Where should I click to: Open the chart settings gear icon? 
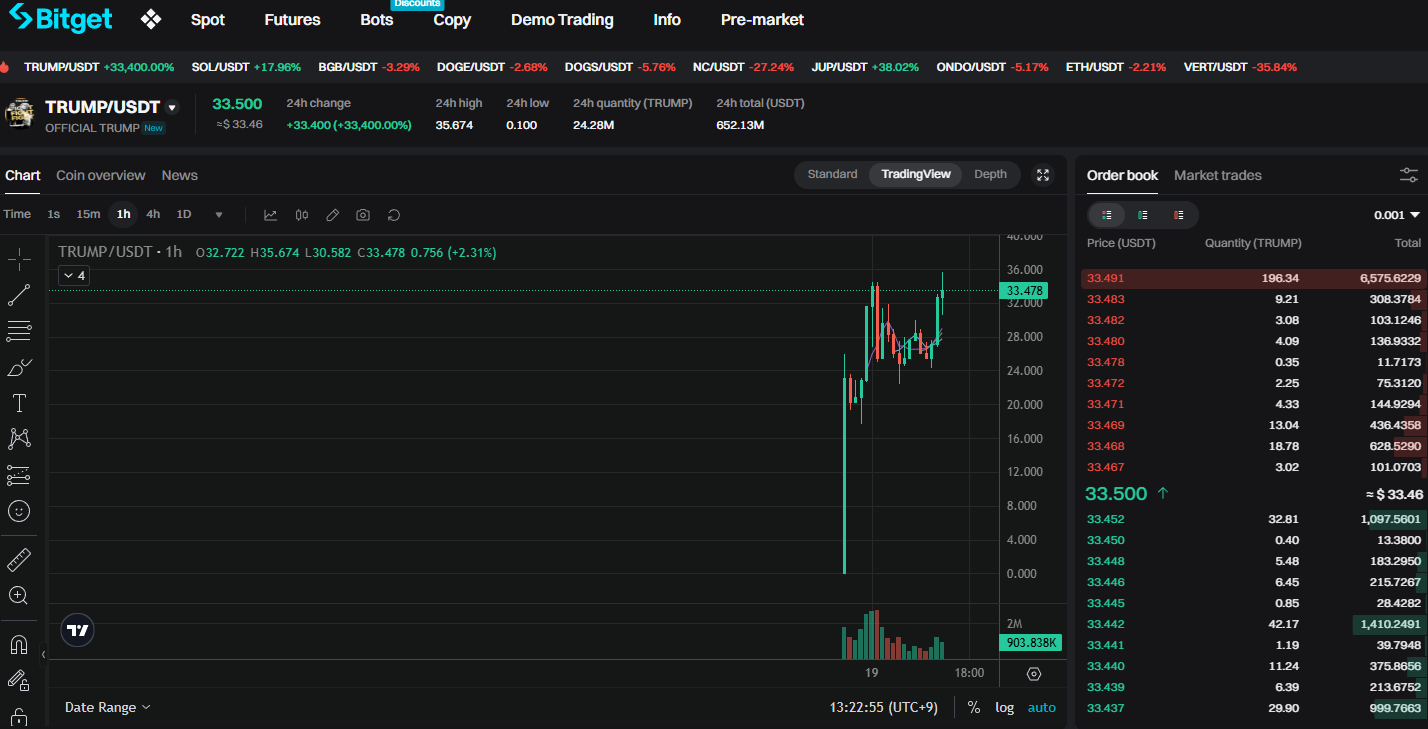(x=1034, y=673)
